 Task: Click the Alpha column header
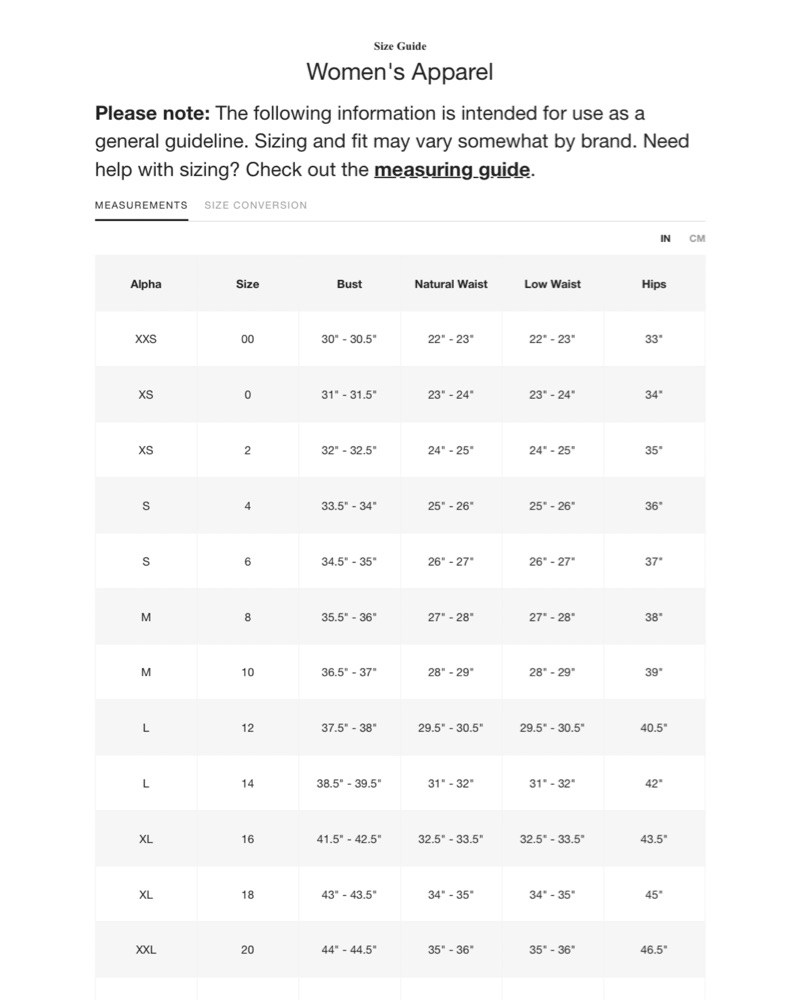tap(146, 284)
